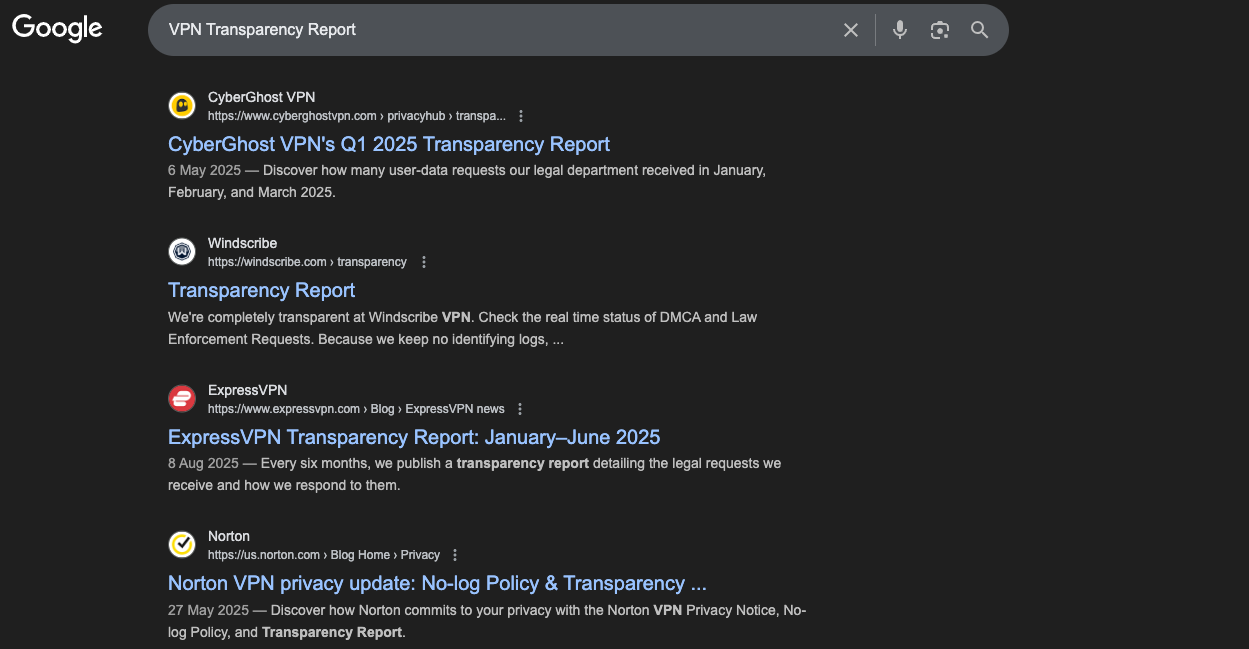Viewport: 1249px width, 649px height.
Task: Click the Google logo
Action: pos(56,28)
